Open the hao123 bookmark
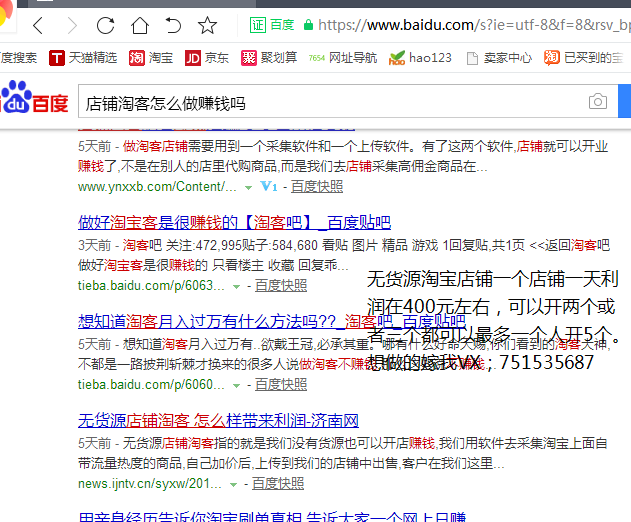631x522 pixels. [420, 58]
